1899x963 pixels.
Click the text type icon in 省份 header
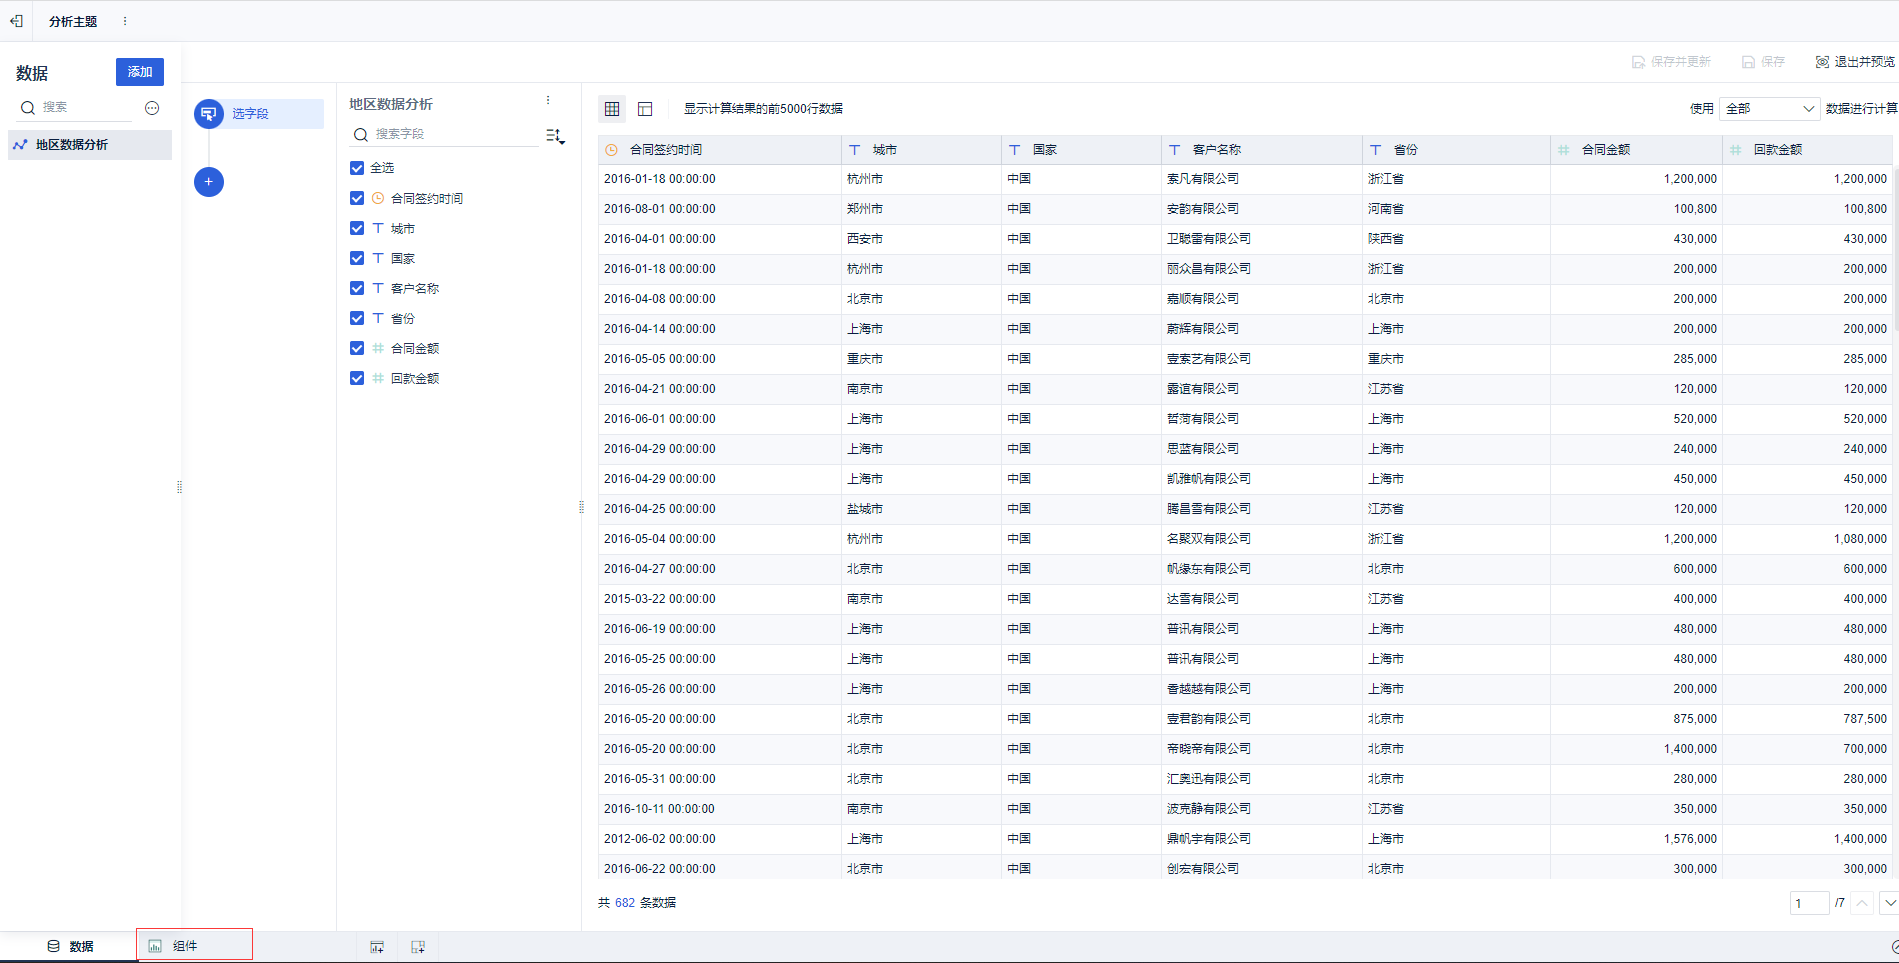(1376, 150)
